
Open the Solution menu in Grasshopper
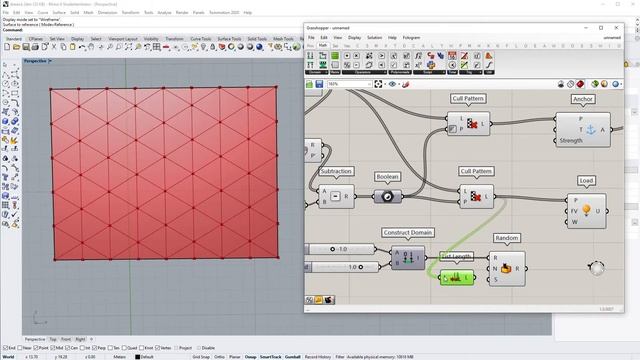pyautogui.click(x=374, y=38)
